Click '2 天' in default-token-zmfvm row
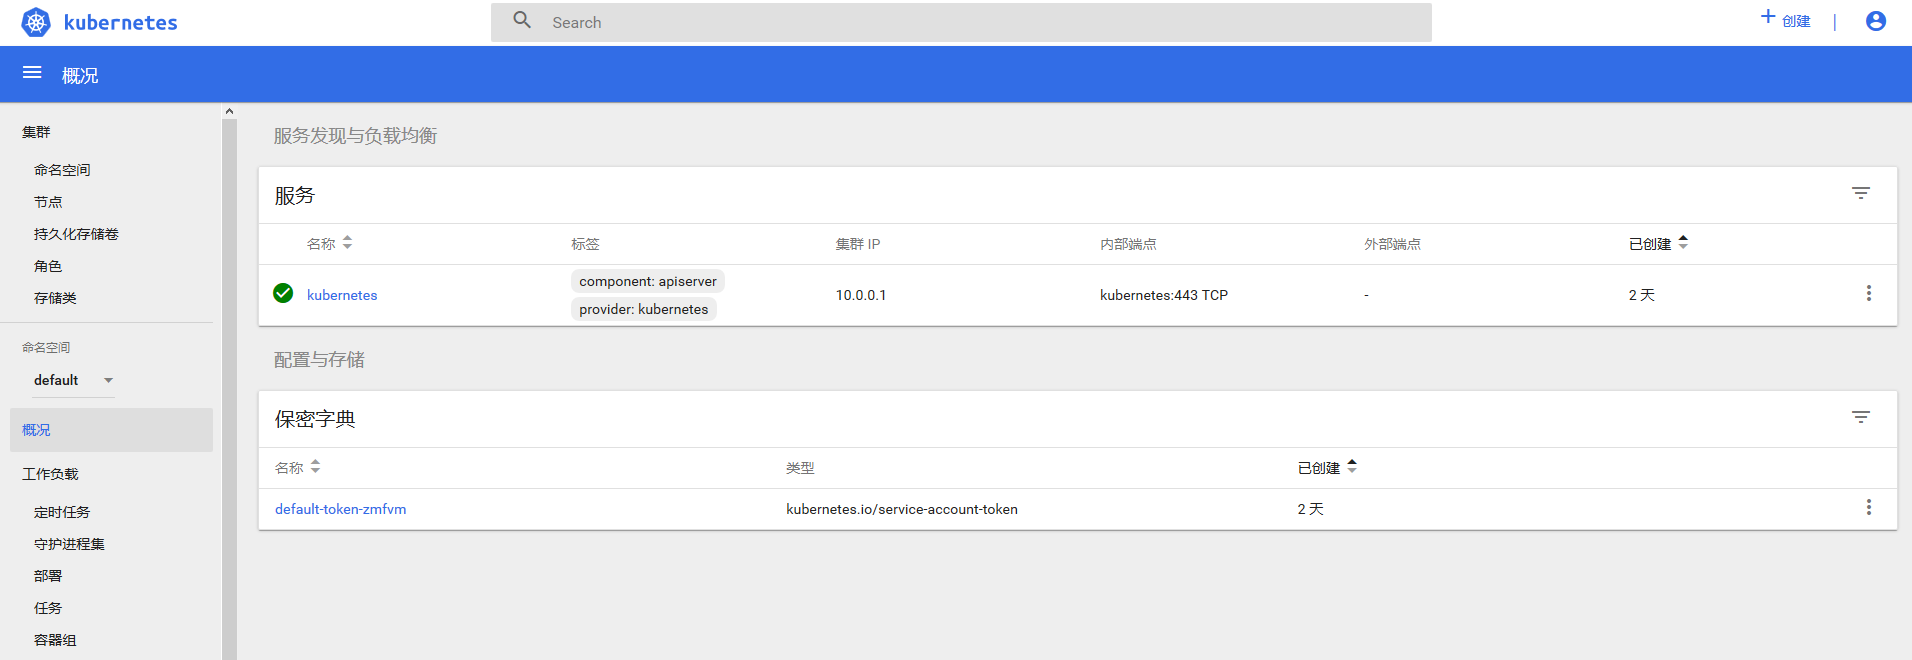The image size is (1912, 660). click(1311, 509)
